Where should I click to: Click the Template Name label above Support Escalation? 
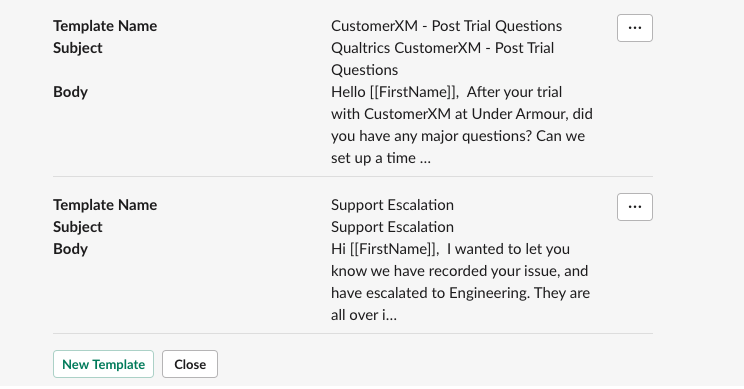(105, 205)
